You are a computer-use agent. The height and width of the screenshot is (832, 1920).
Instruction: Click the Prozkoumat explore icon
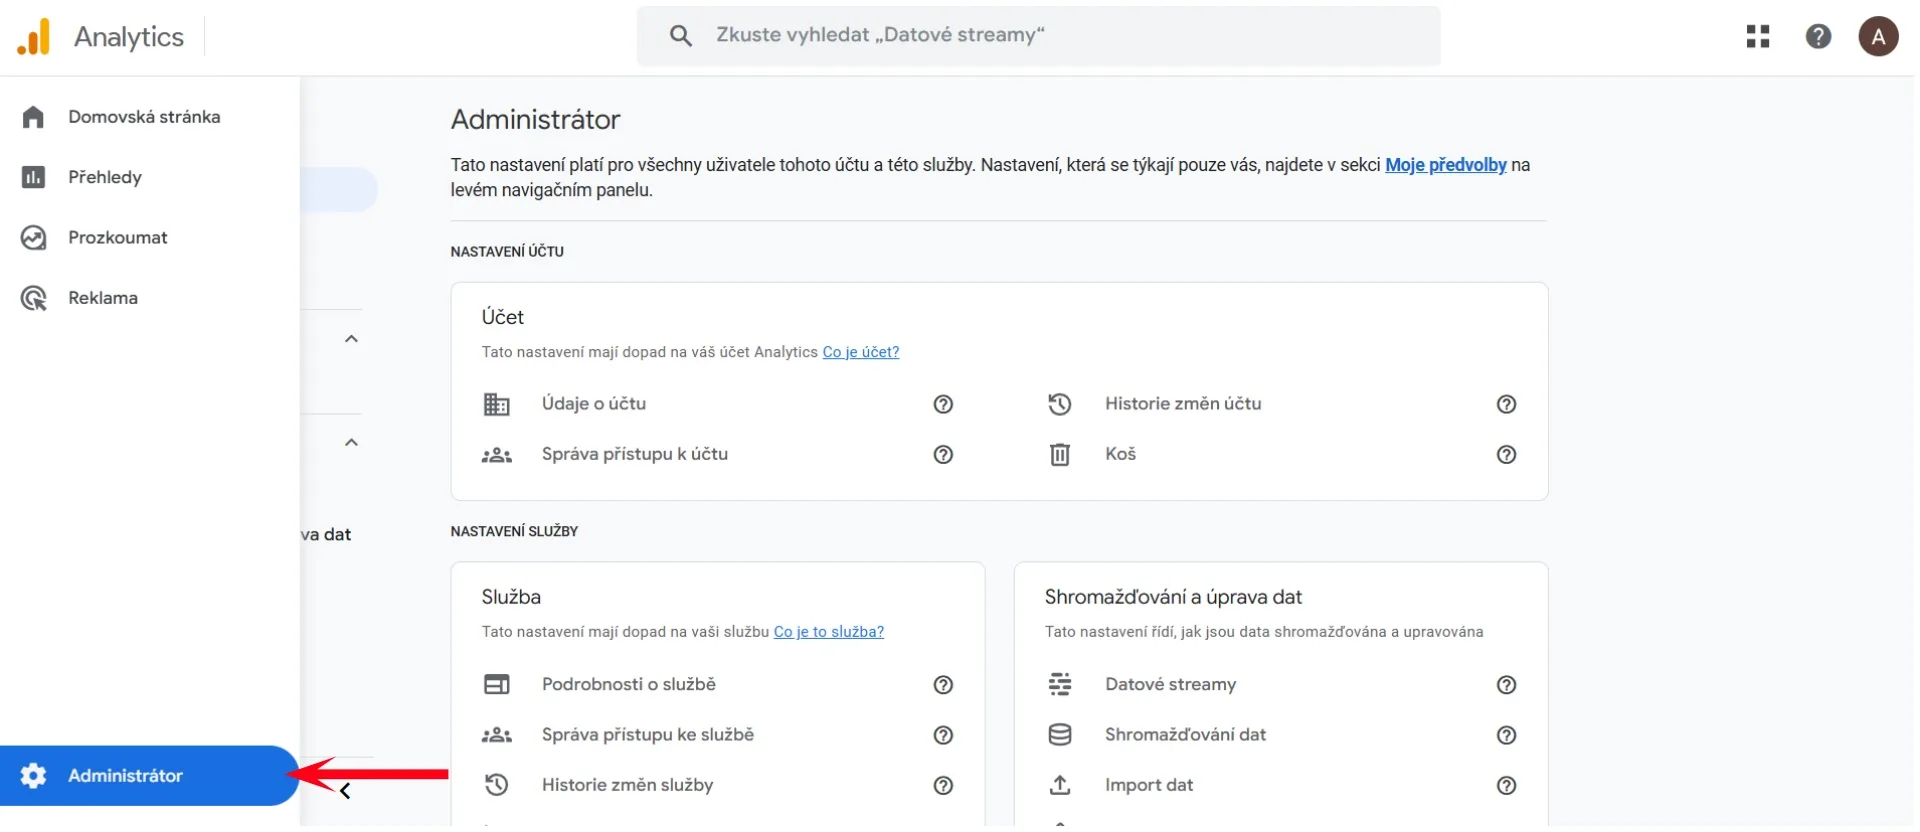click(33, 238)
